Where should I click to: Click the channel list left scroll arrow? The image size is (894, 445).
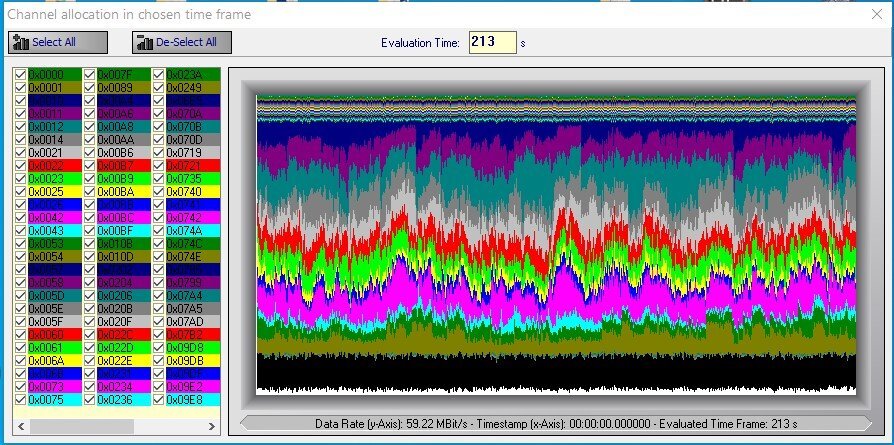[22, 426]
